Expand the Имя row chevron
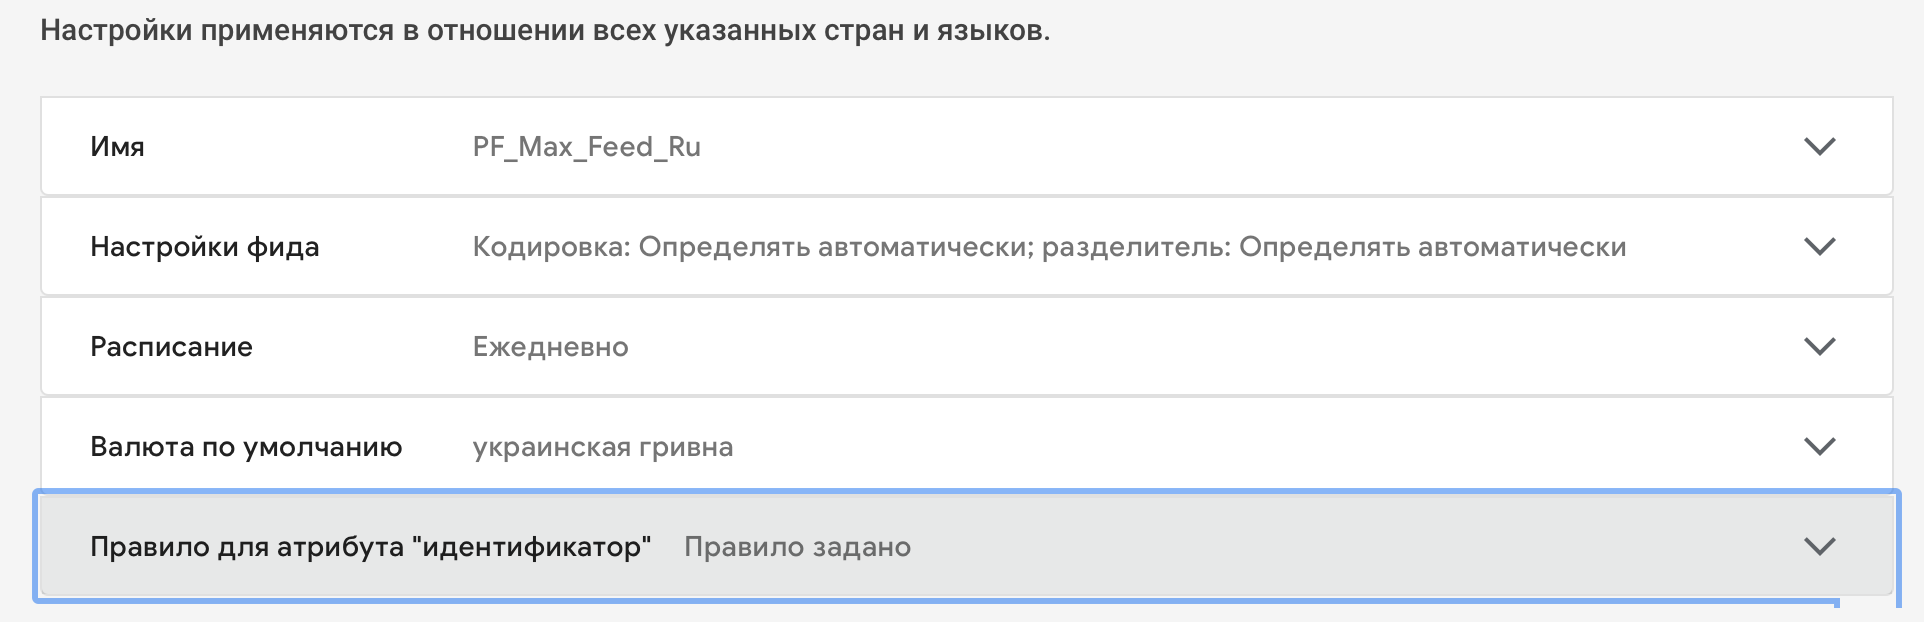 point(1819,147)
